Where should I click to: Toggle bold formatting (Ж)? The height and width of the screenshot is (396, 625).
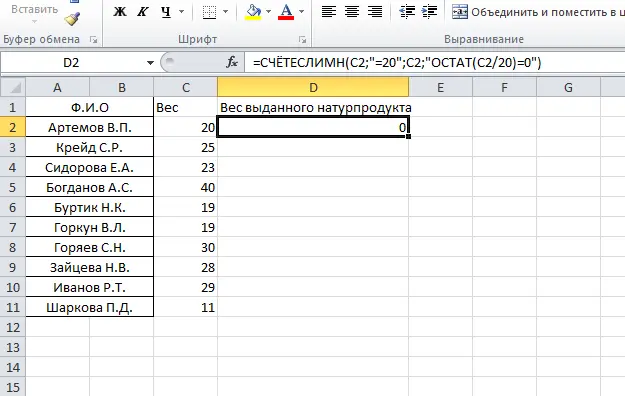(x=120, y=12)
